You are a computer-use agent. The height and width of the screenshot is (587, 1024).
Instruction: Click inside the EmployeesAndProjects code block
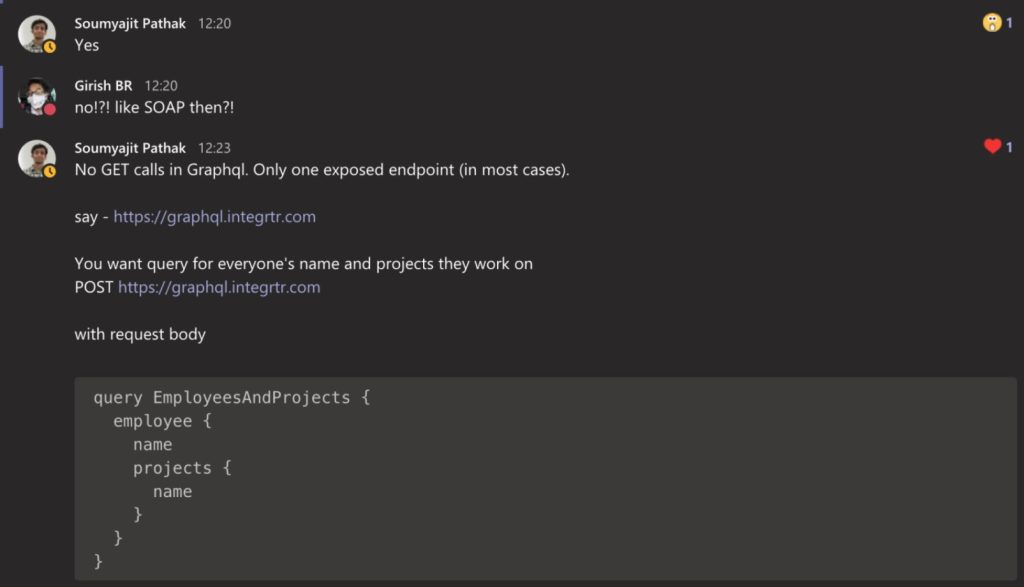click(545, 479)
